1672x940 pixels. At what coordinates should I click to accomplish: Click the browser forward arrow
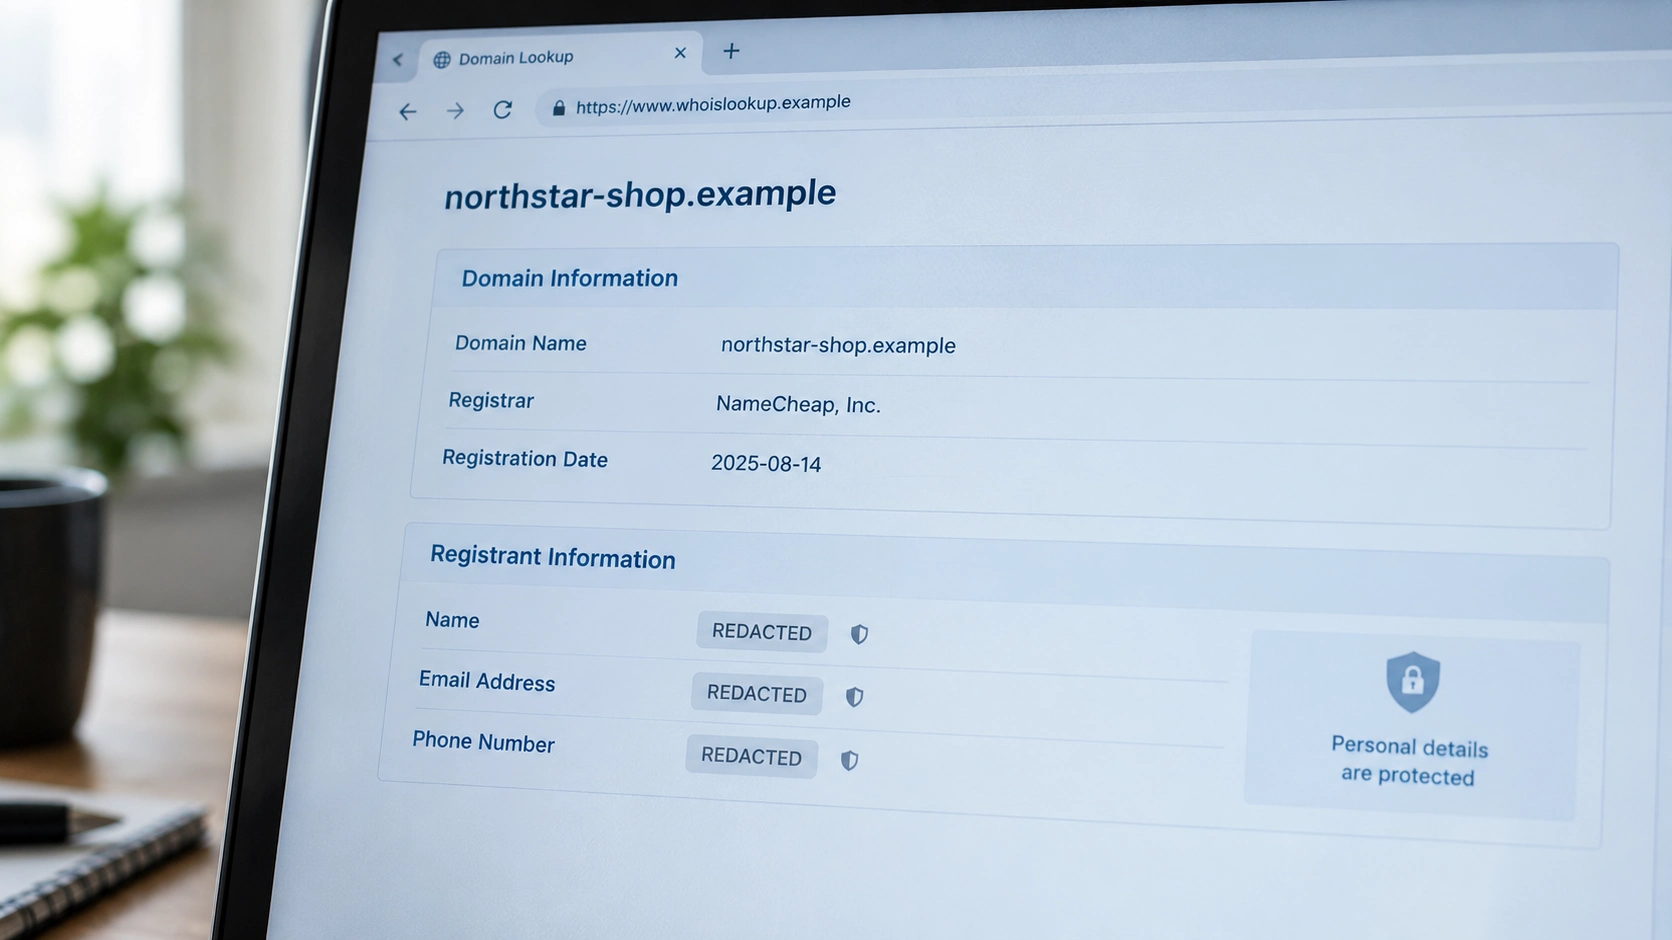[455, 110]
